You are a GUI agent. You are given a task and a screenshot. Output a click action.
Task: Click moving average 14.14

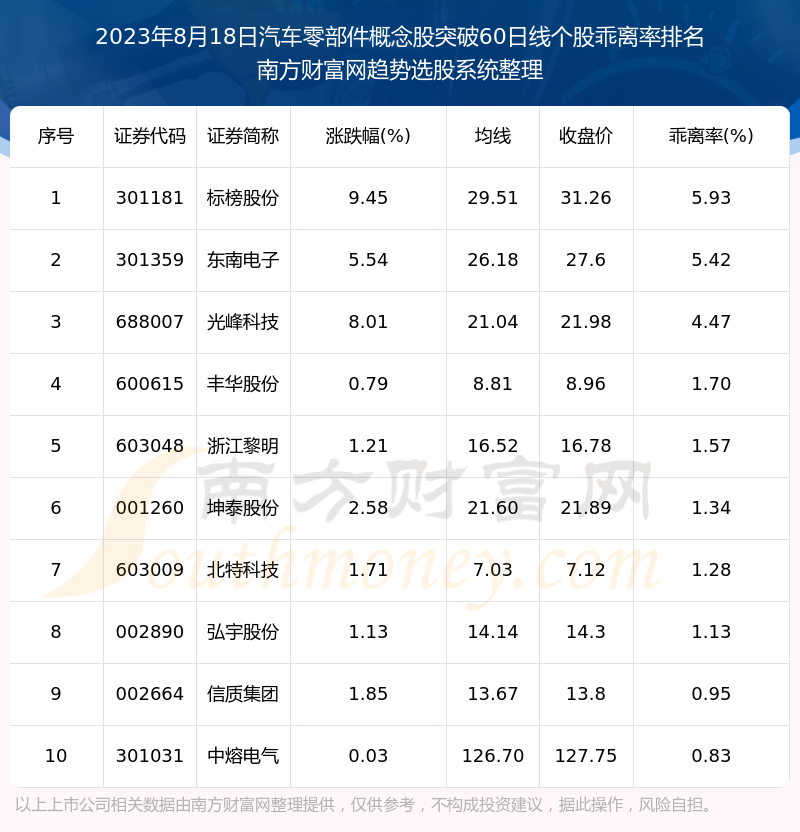pyautogui.click(x=493, y=632)
